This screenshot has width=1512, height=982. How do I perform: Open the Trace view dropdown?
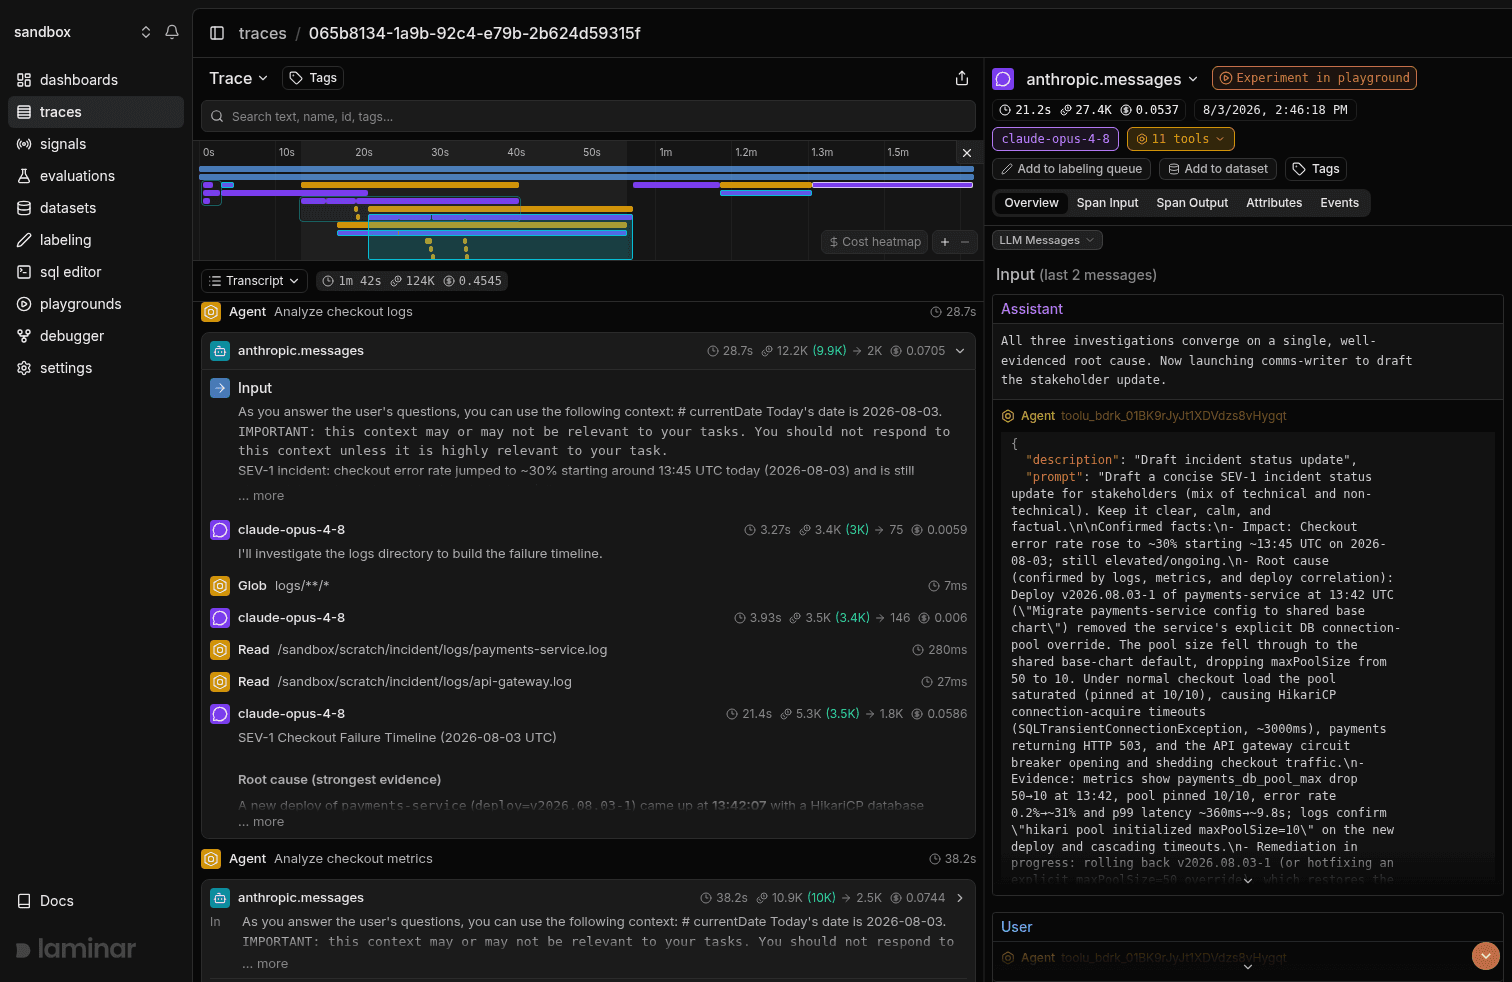239,78
